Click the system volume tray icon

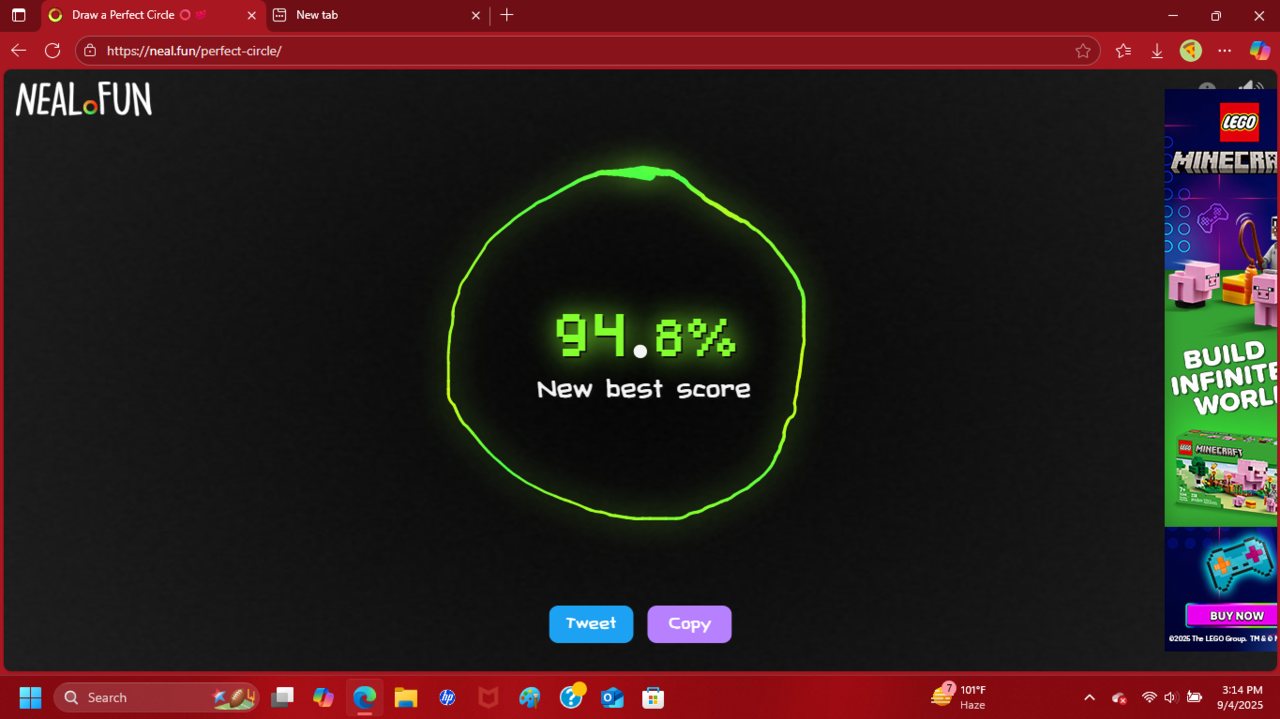pyautogui.click(x=1170, y=697)
